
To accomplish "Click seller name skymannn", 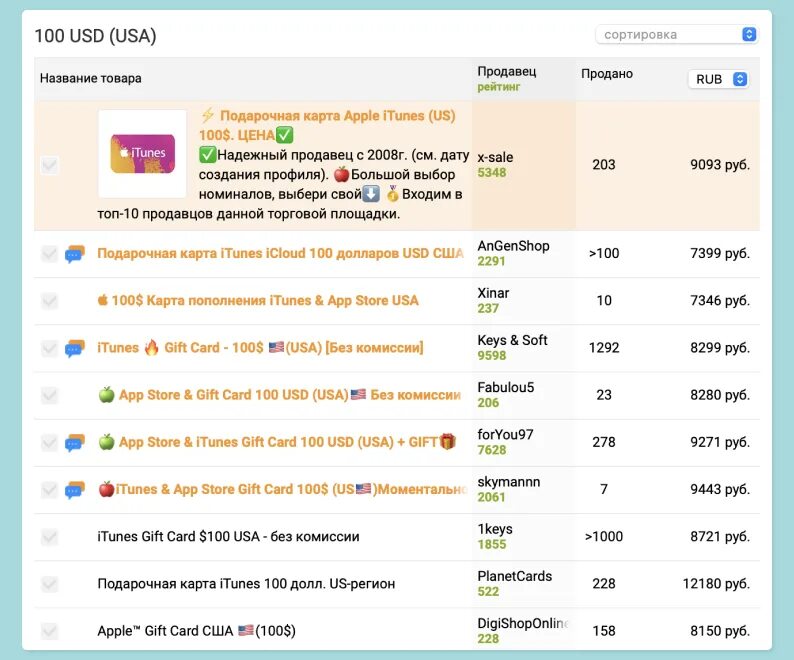I will click(509, 482).
